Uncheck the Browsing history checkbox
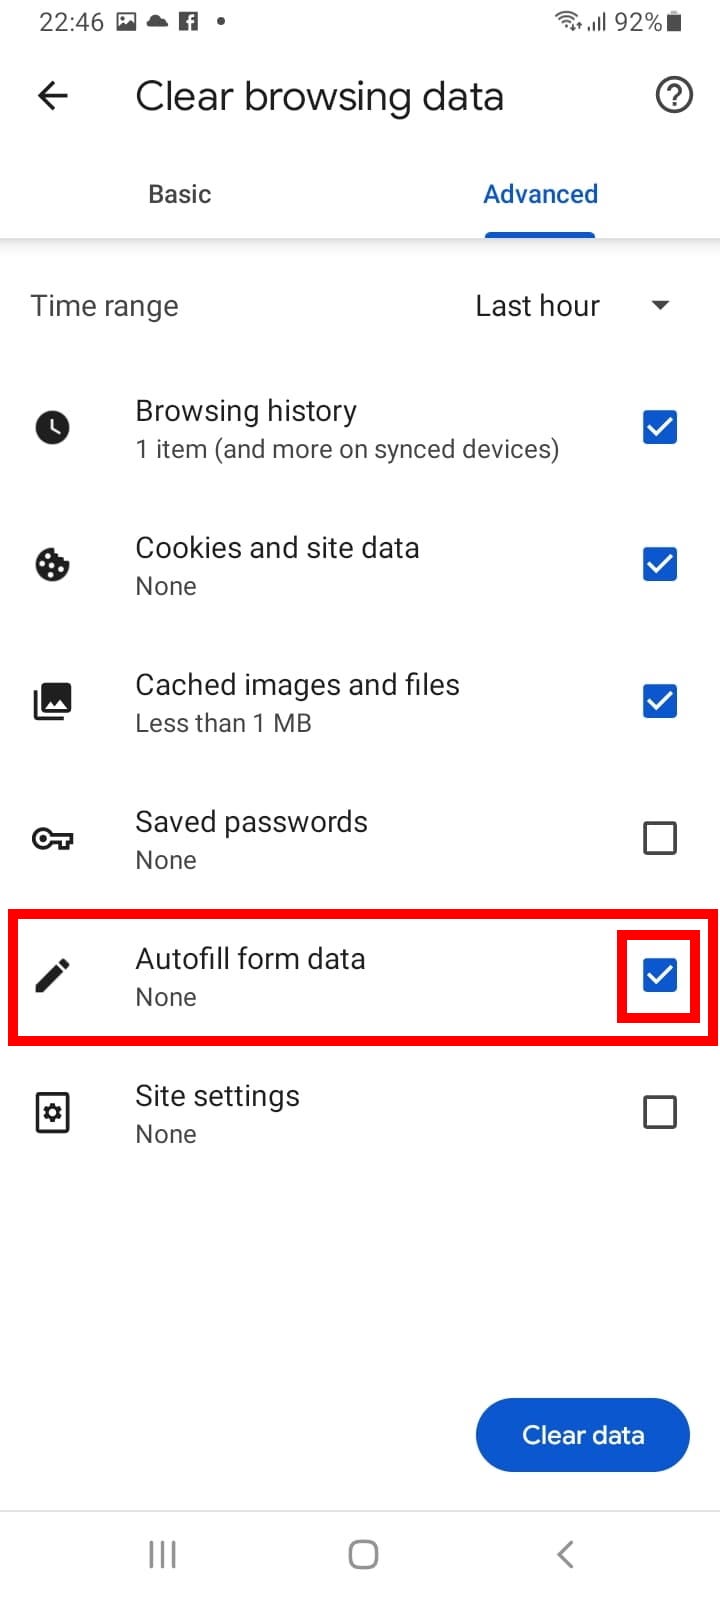 click(659, 427)
